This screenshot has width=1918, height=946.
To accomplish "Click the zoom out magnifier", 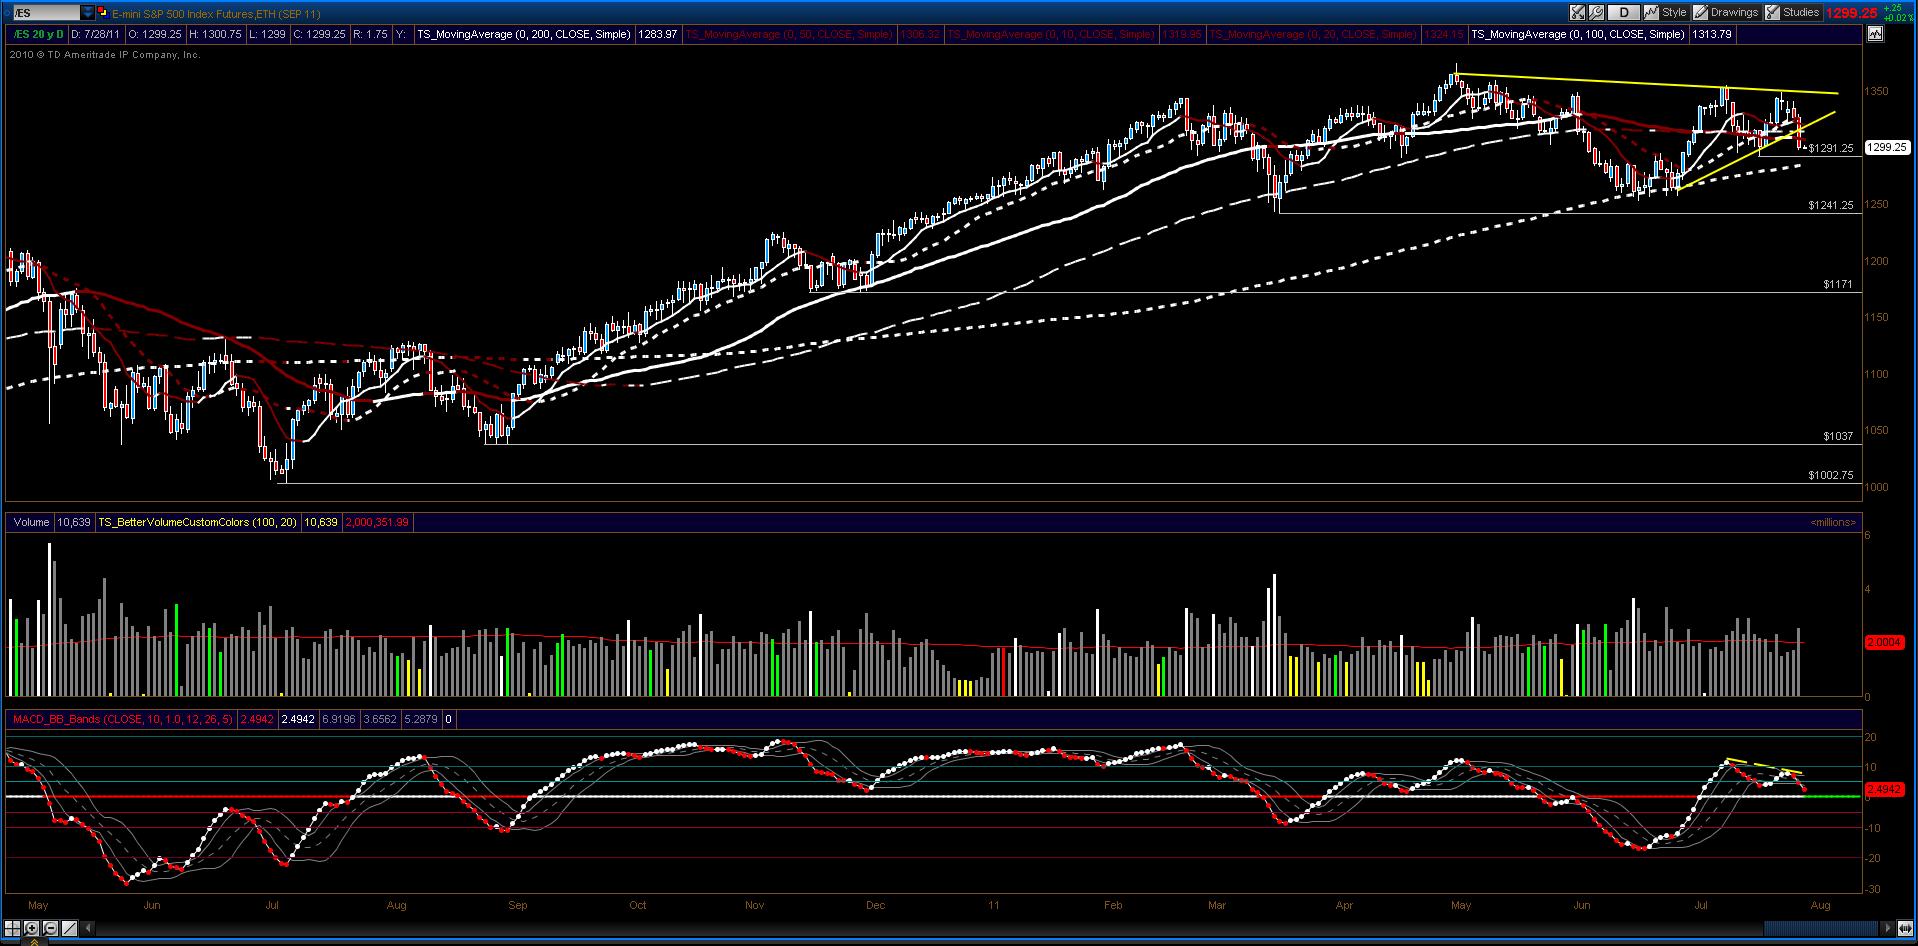I will (50, 928).
